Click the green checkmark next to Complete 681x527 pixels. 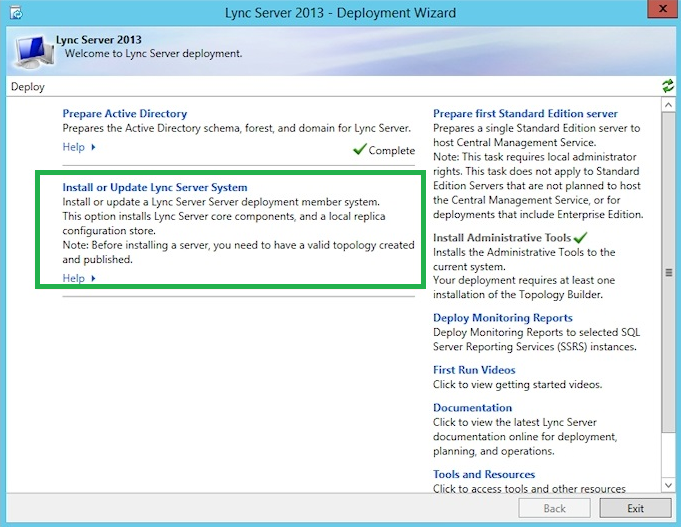coord(360,149)
